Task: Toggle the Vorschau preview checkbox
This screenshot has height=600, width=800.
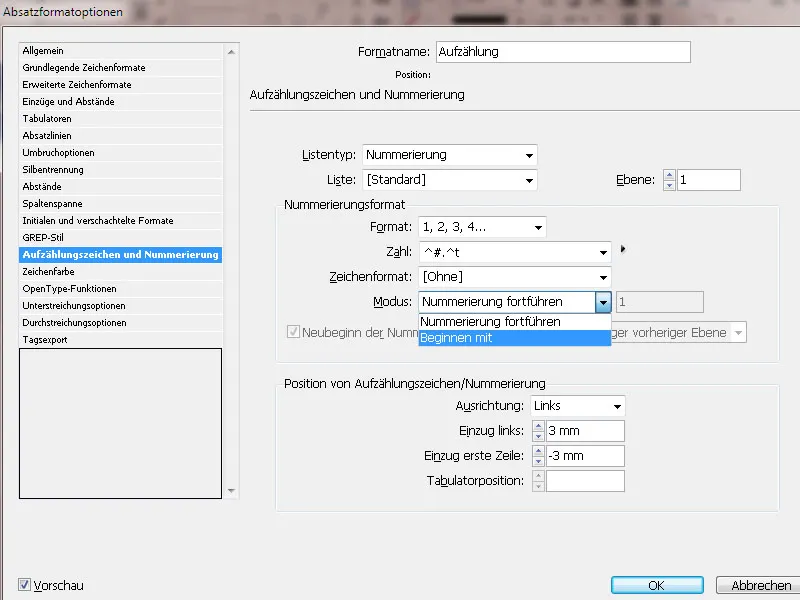Action: [24, 585]
